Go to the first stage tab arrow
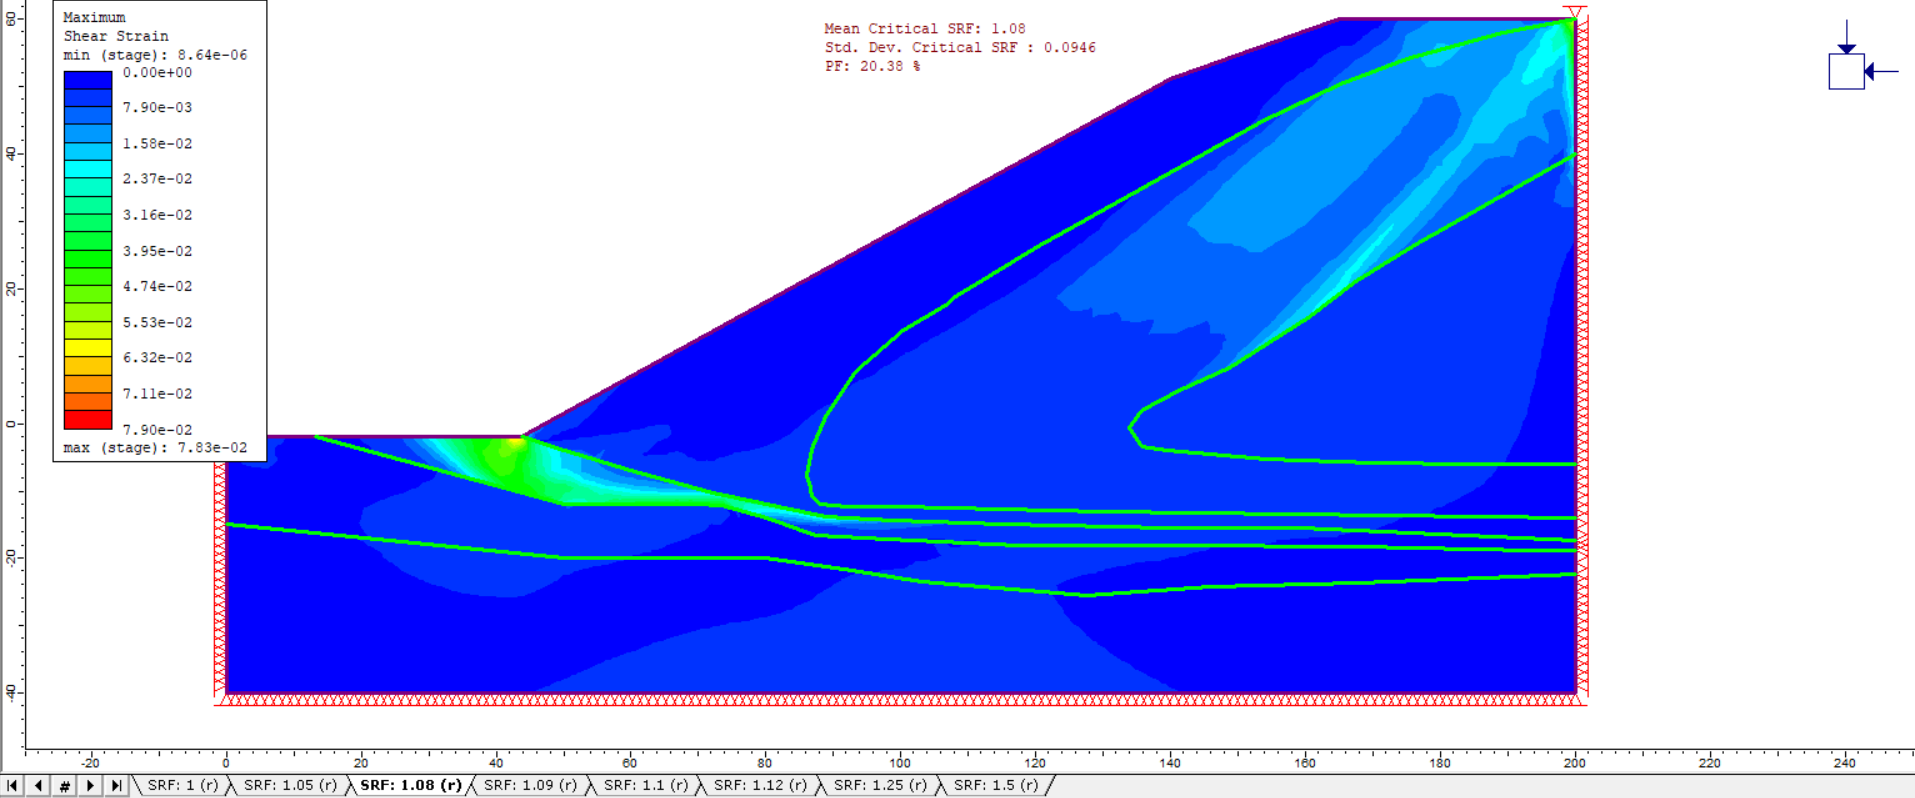 coord(12,786)
